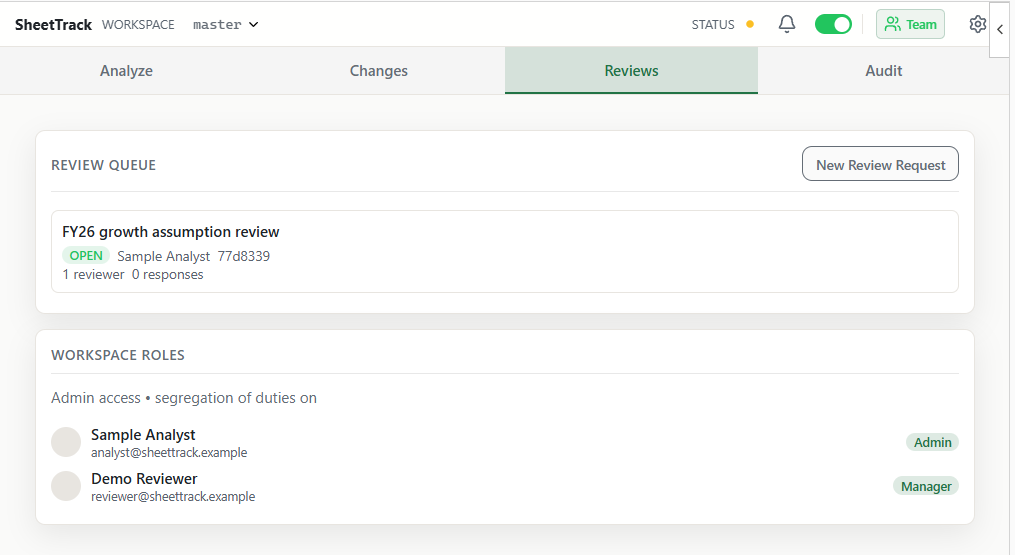
Task: Select the Reviews tab
Action: [631, 71]
